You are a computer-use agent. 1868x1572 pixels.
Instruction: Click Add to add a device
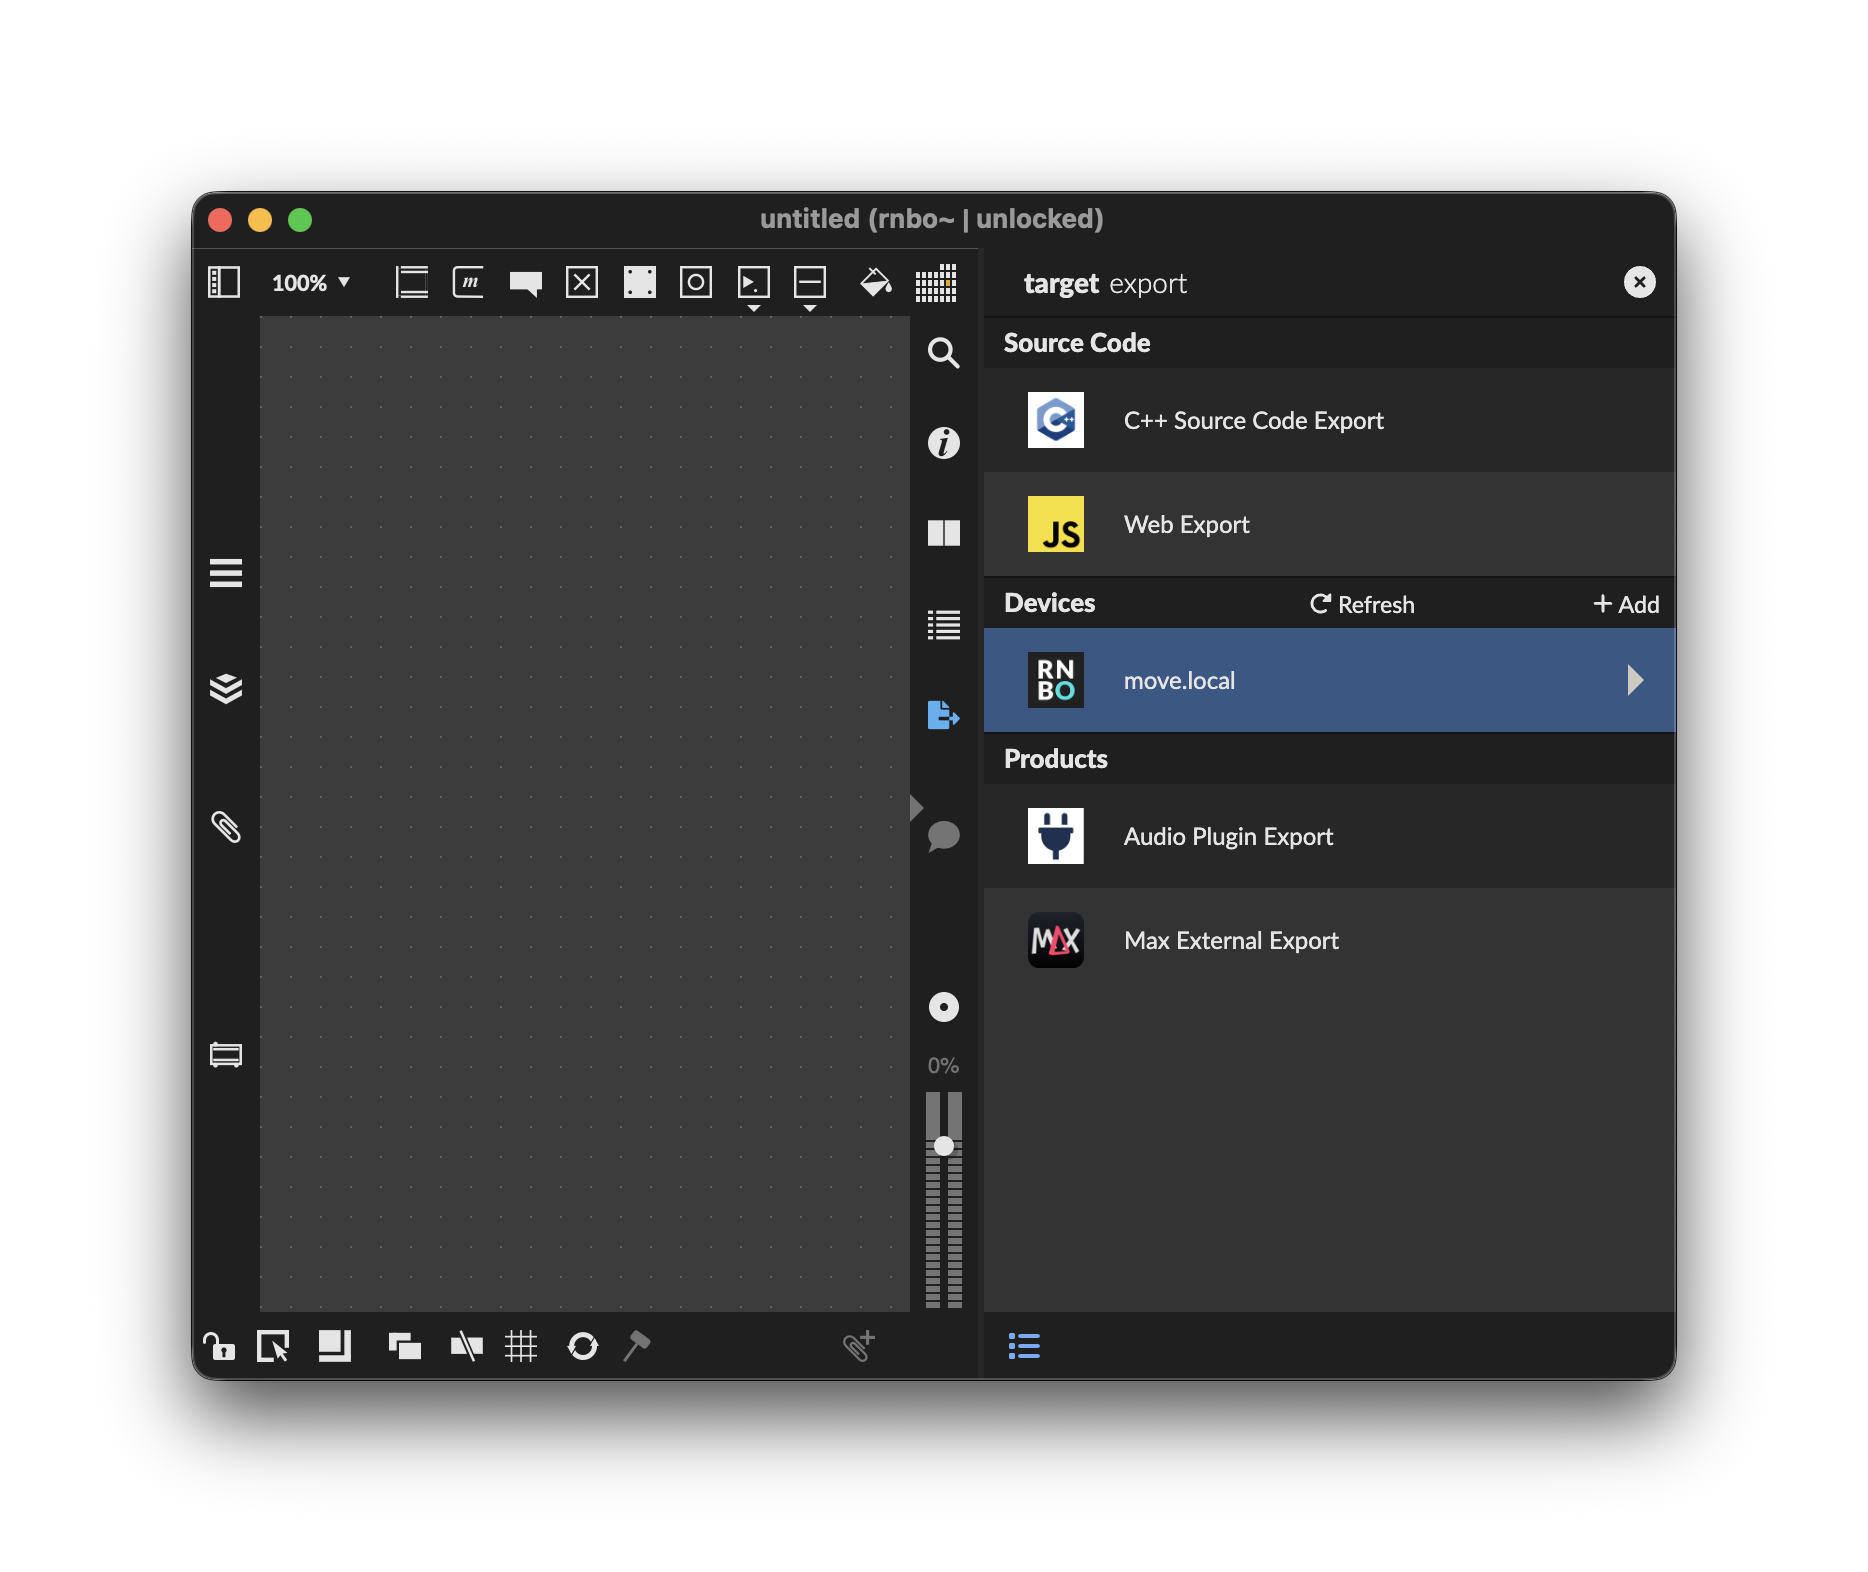[1626, 604]
